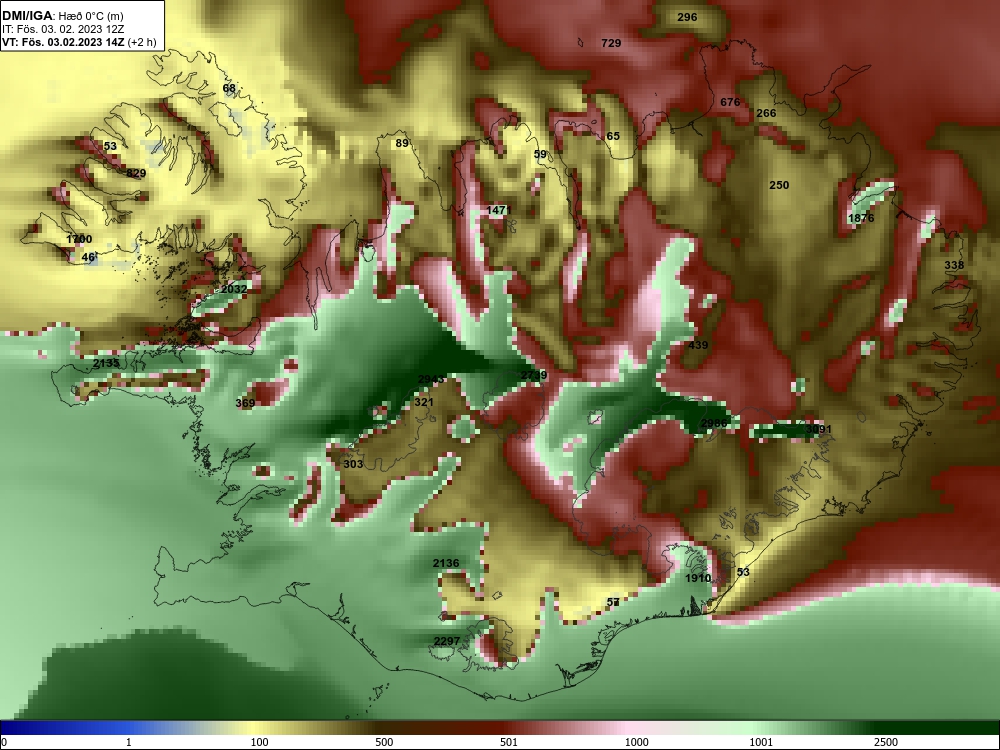Image resolution: width=1000 pixels, height=750 pixels.
Task: Click the 729 height value
Action: (x=611, y=43)
